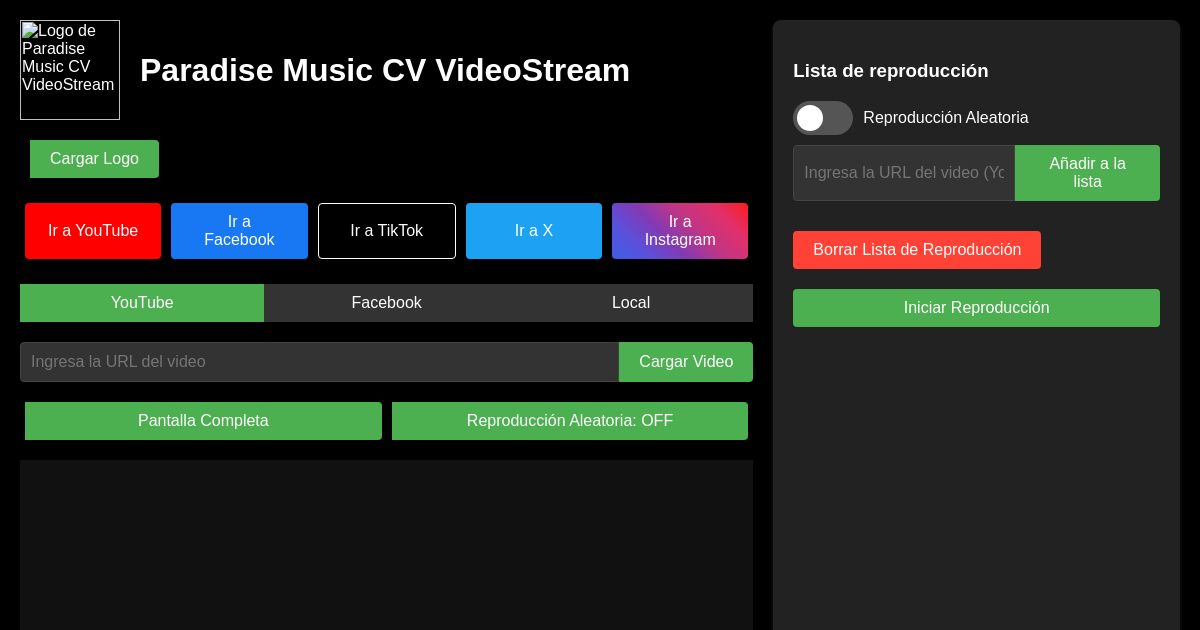The height and width of the screenshot is (630, 1200).
Task: Activate Pantalla Completa mode
Action: click(x=203, y=421)
